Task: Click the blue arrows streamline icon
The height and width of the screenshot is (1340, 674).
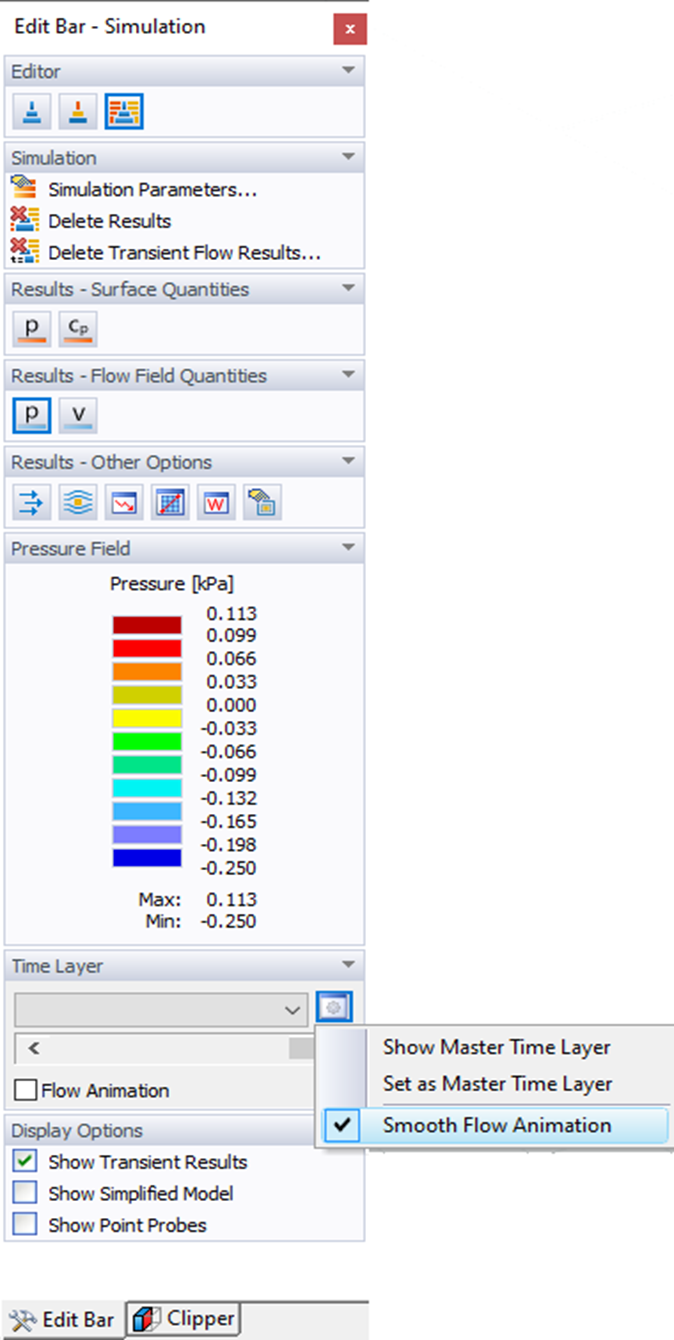Action: pos(32,502)
